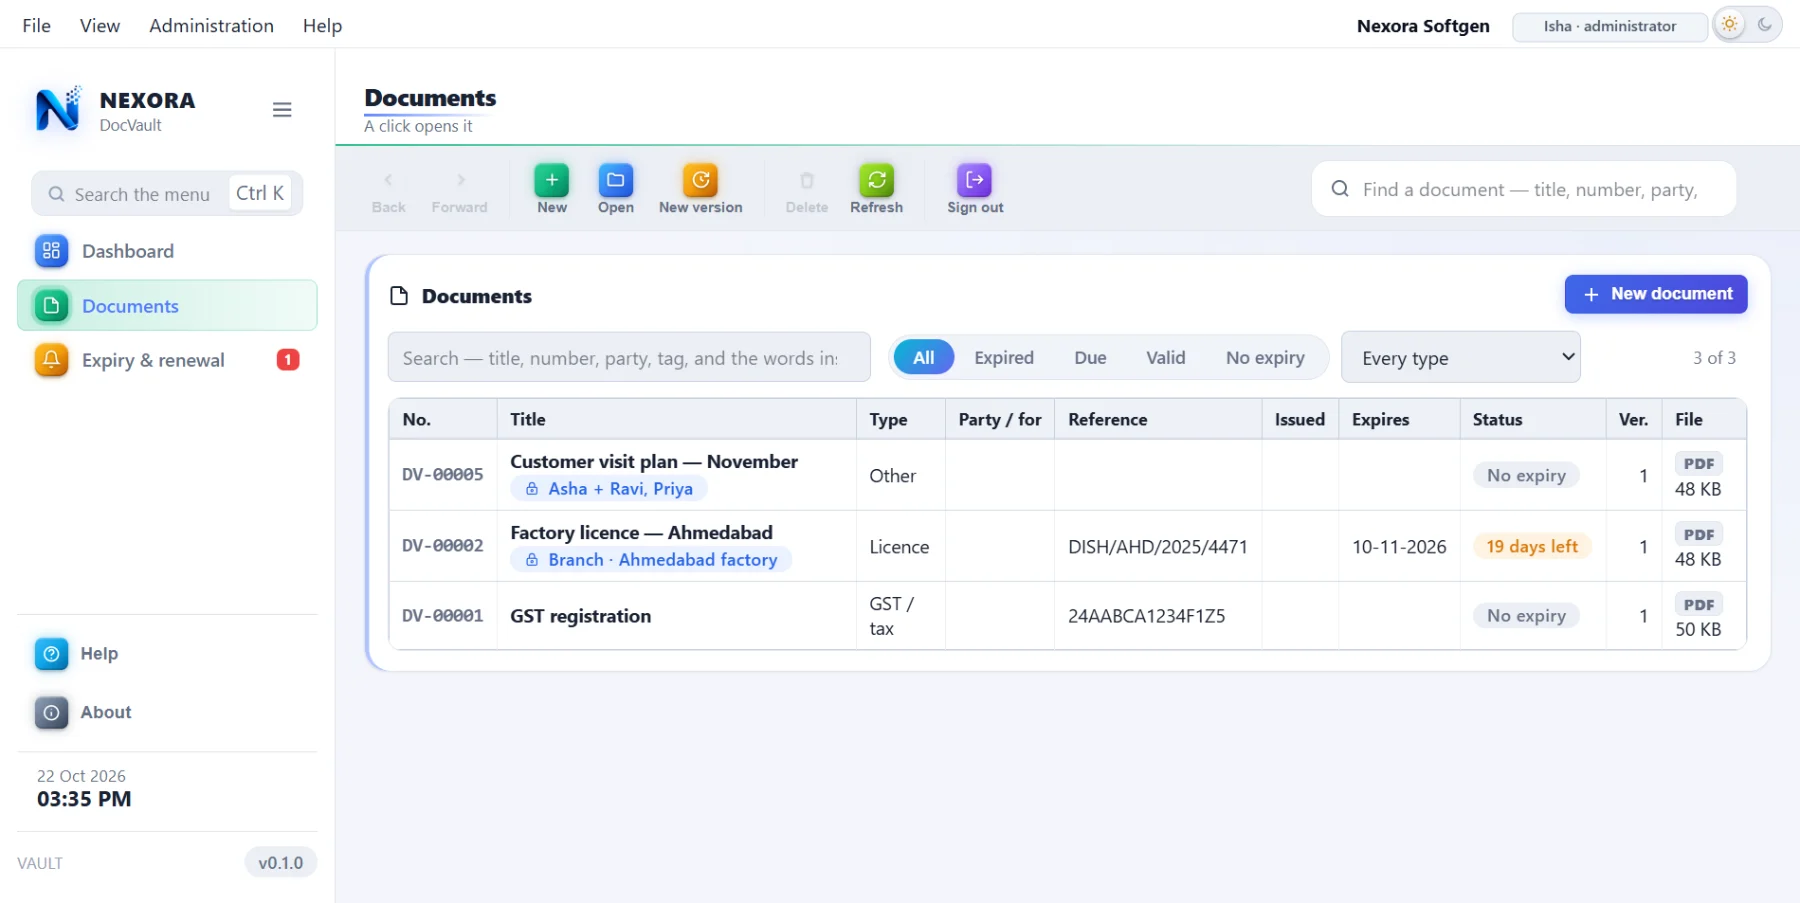Click the No expiry status for GST registration

pos(1526,616)
